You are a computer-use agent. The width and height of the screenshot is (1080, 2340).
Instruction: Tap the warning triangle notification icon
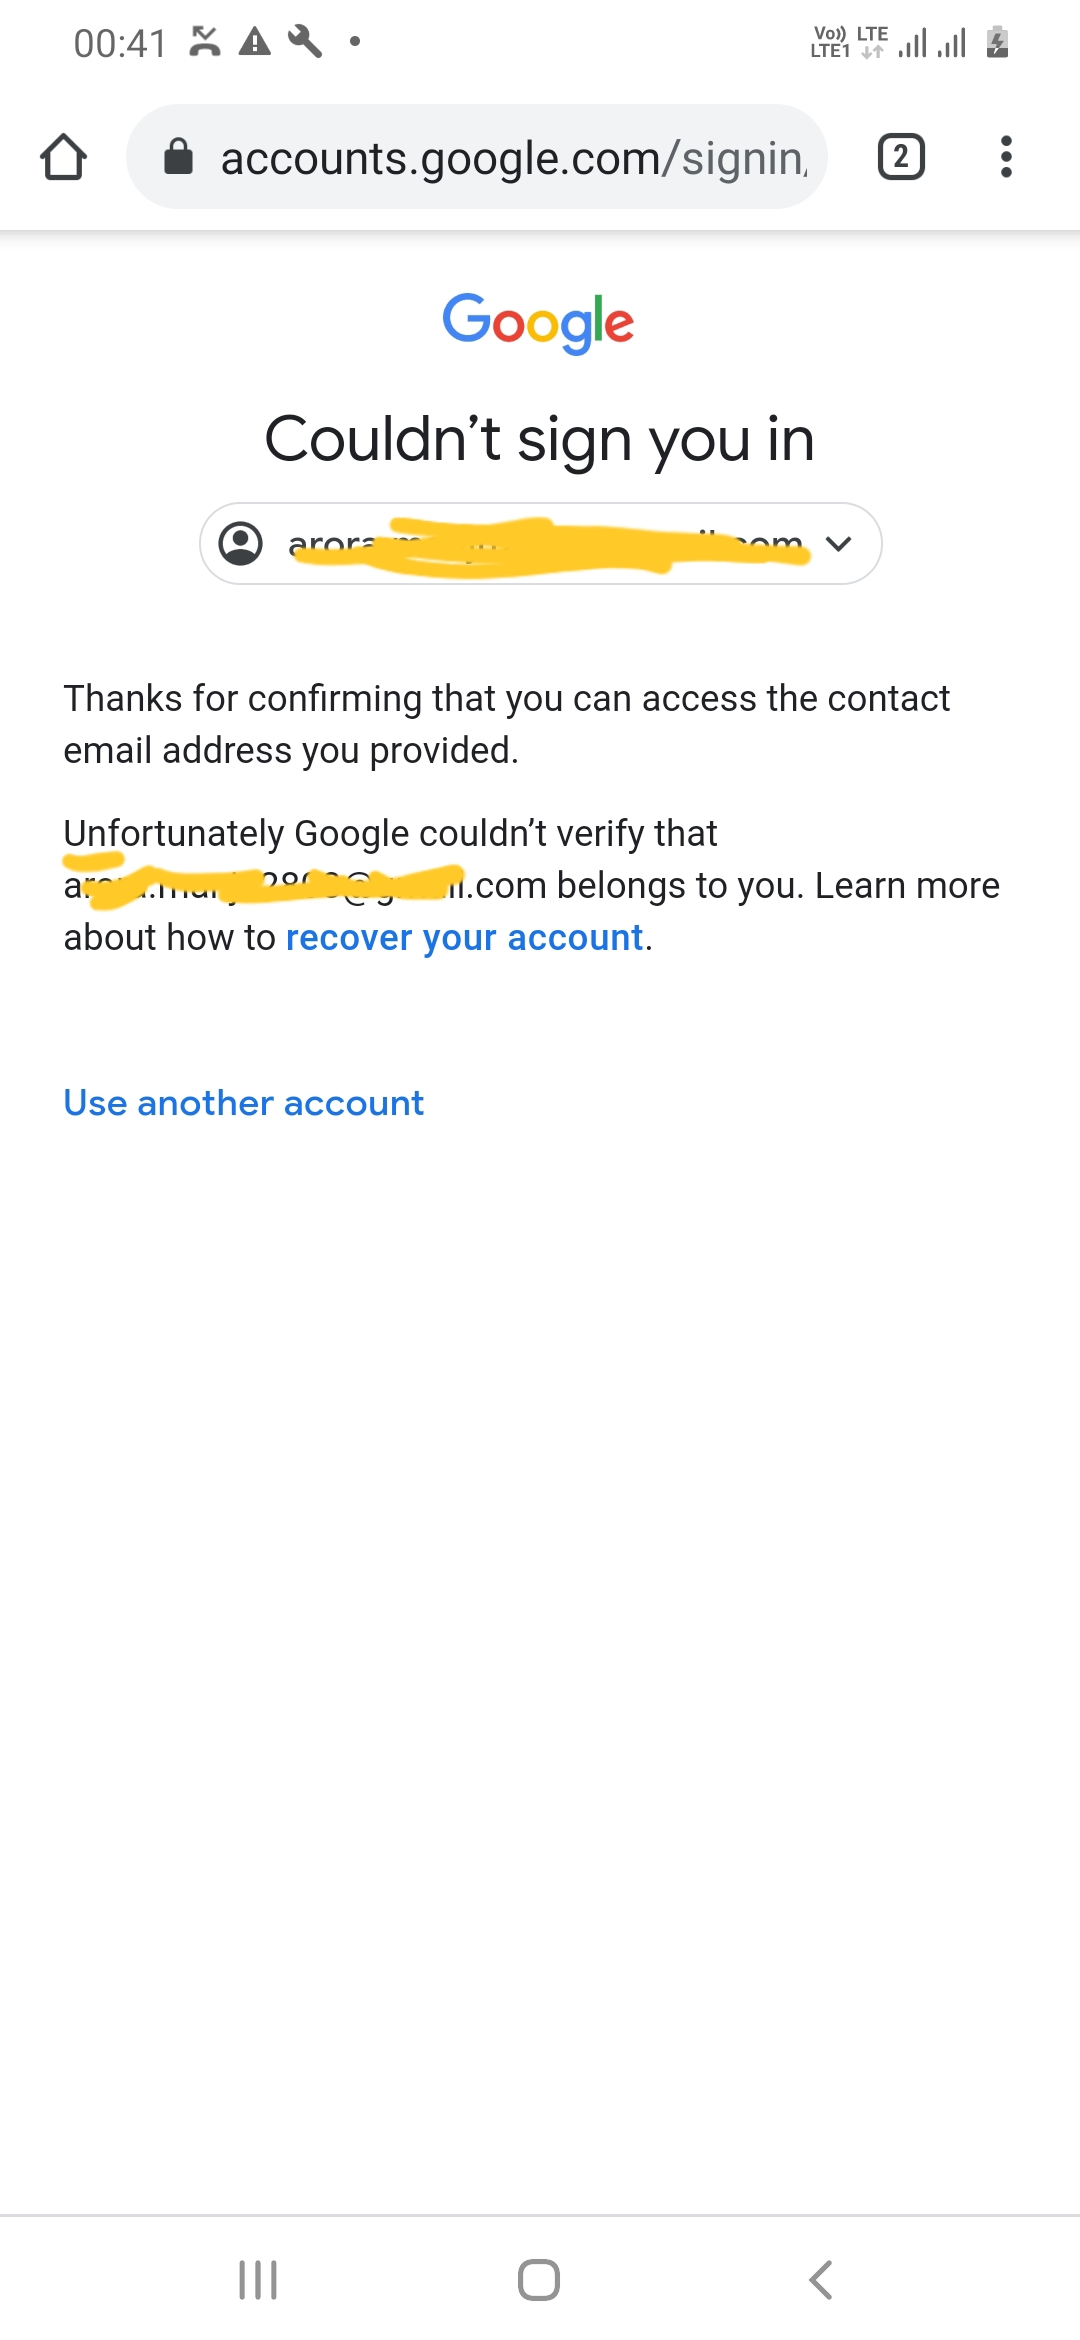pos(255,42)
